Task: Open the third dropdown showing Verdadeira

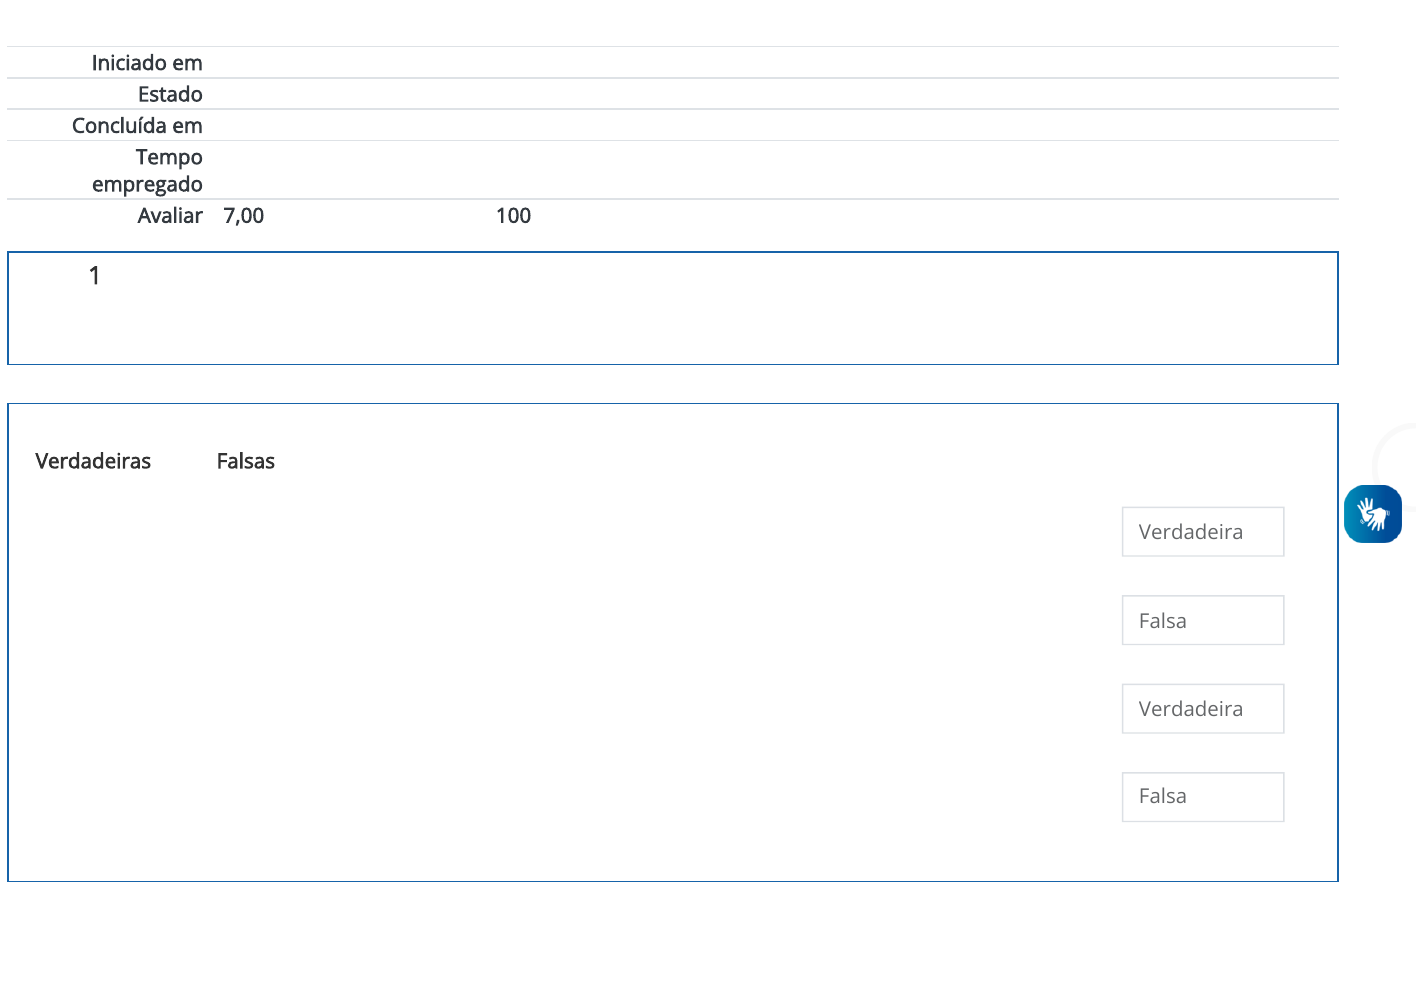Action: 1202,709
